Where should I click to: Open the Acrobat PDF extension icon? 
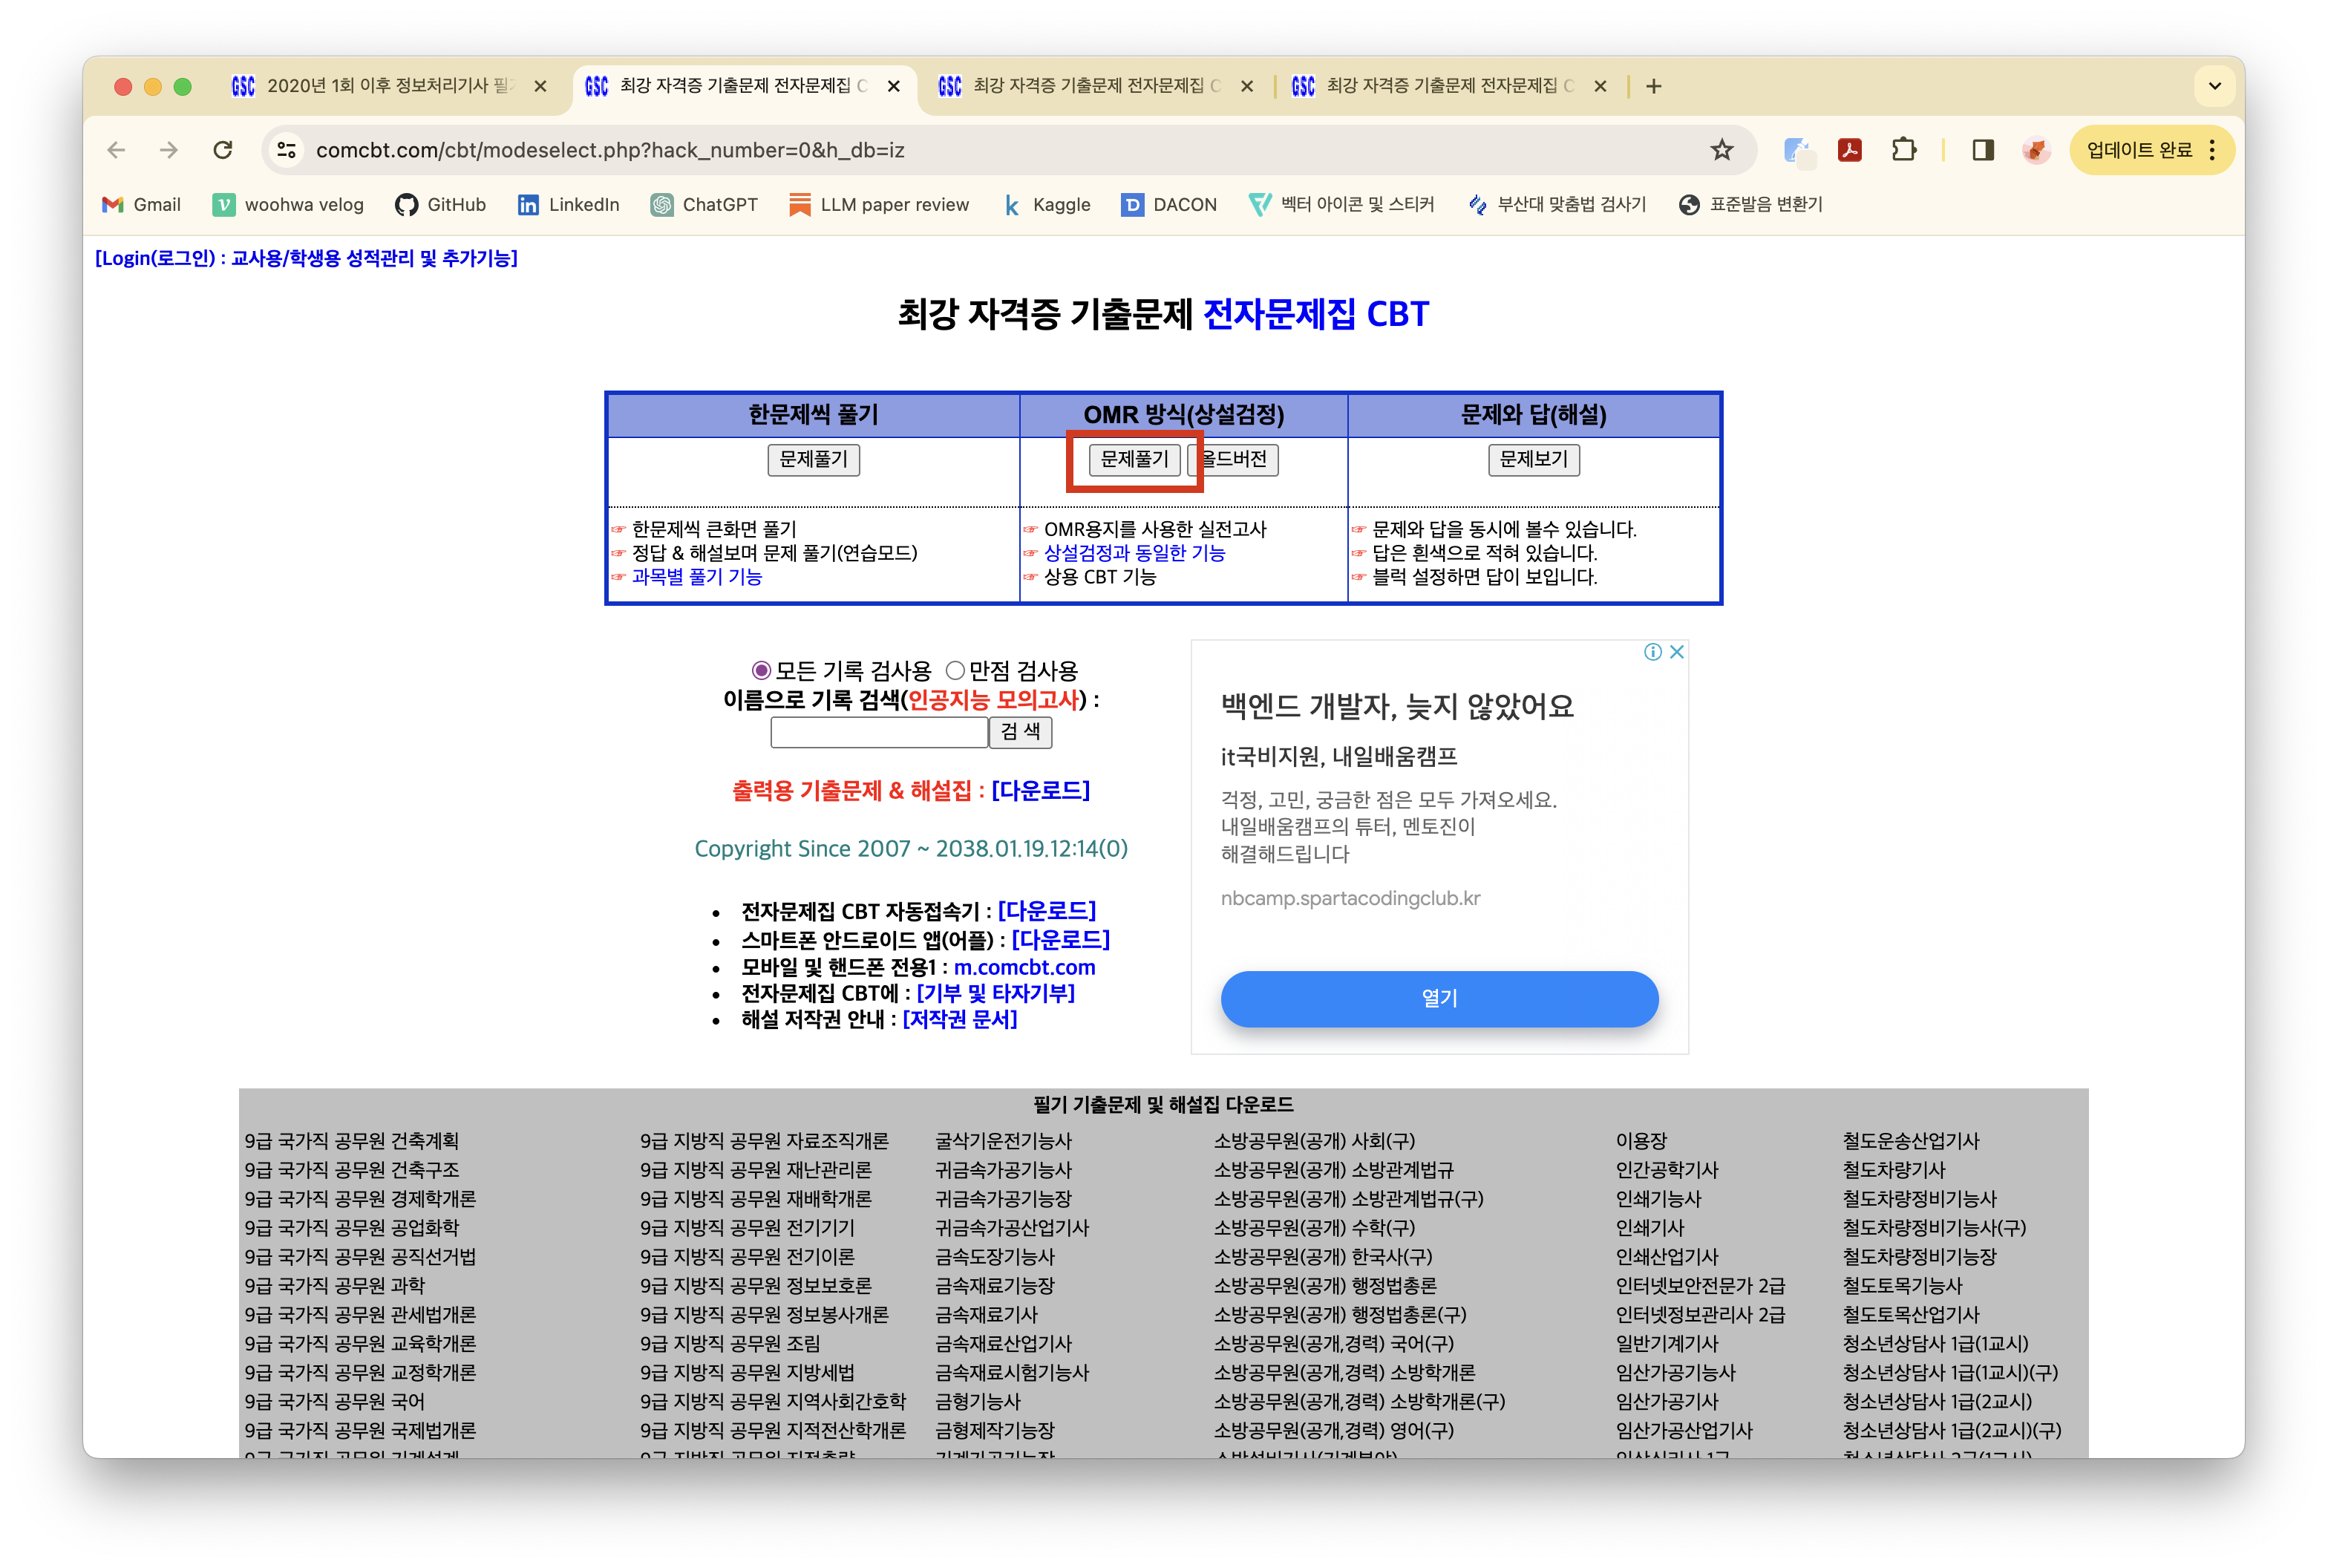(1850, 150)
